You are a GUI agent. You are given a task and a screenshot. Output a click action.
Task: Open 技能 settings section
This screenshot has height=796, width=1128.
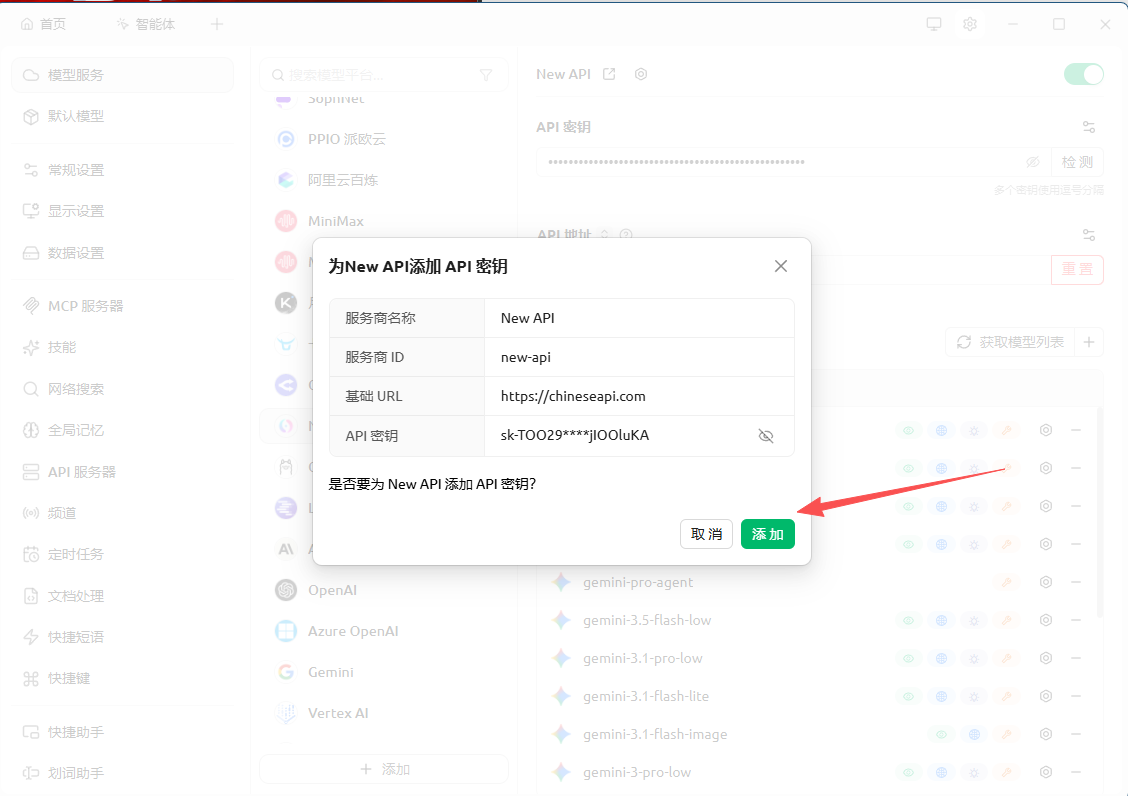pyautogui.click(x=122, y=348)
